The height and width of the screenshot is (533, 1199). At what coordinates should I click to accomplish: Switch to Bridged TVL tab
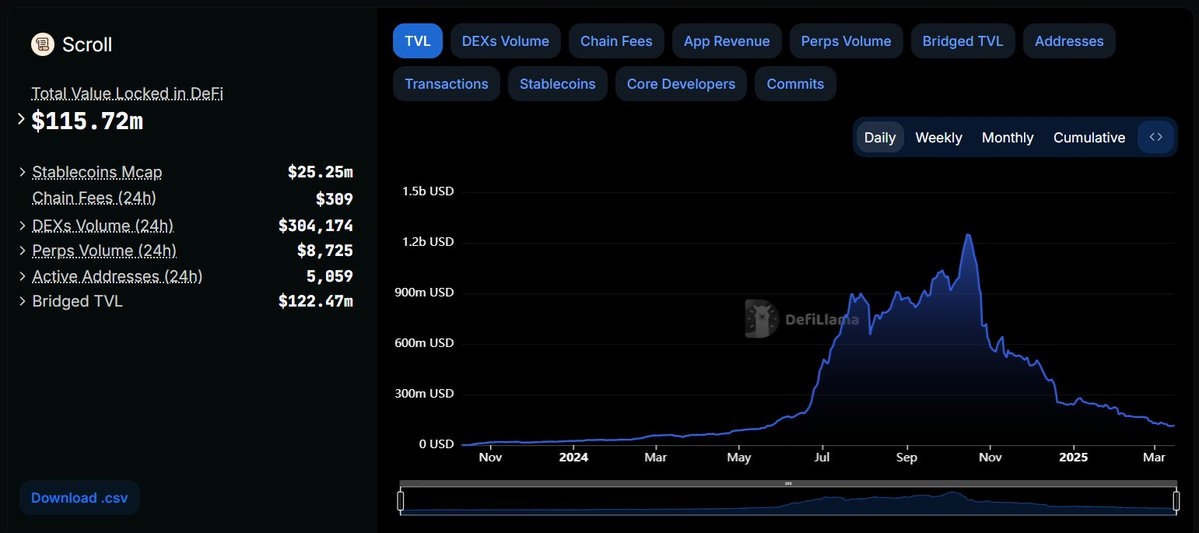pyautogui.click(x=963, y=41)
